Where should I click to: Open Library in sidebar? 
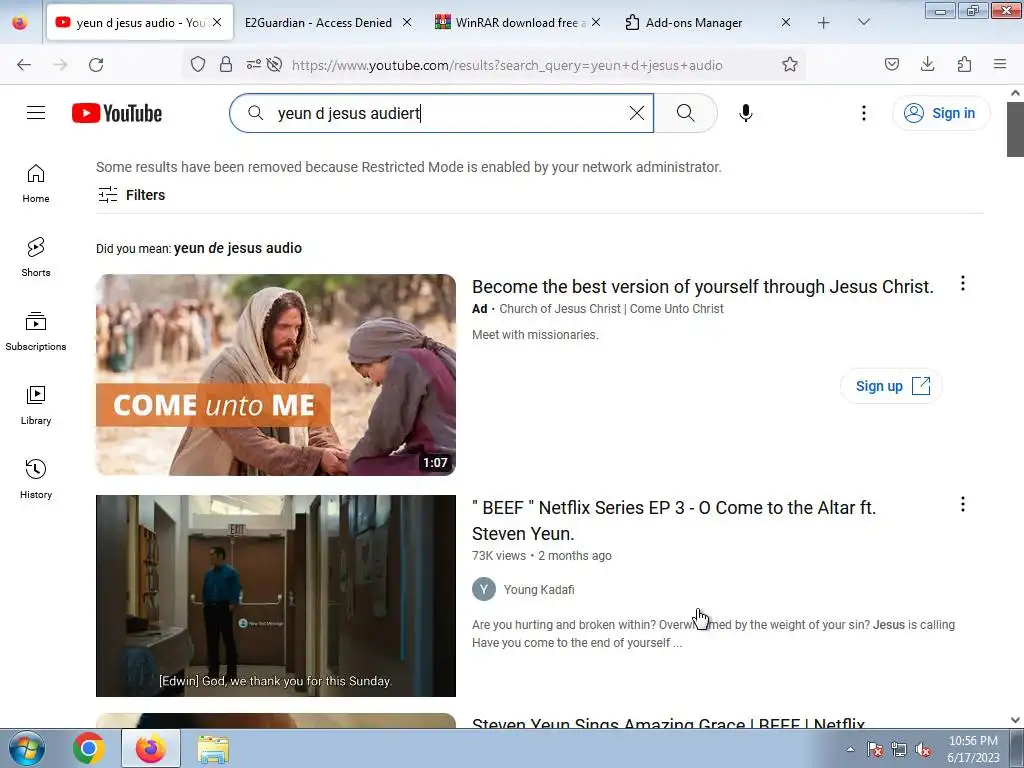click(x=36, y=406)
